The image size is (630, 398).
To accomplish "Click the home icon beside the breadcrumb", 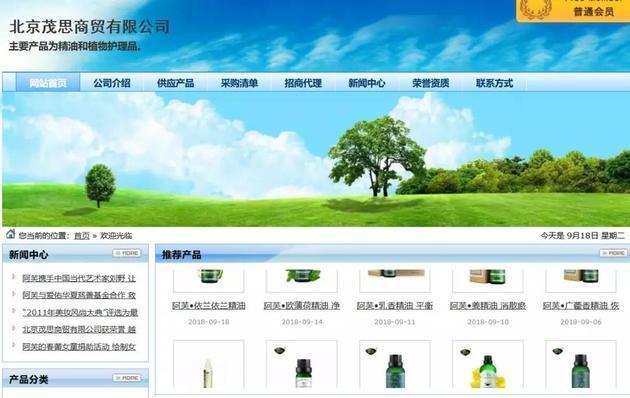I will click(x=10, y=234).
